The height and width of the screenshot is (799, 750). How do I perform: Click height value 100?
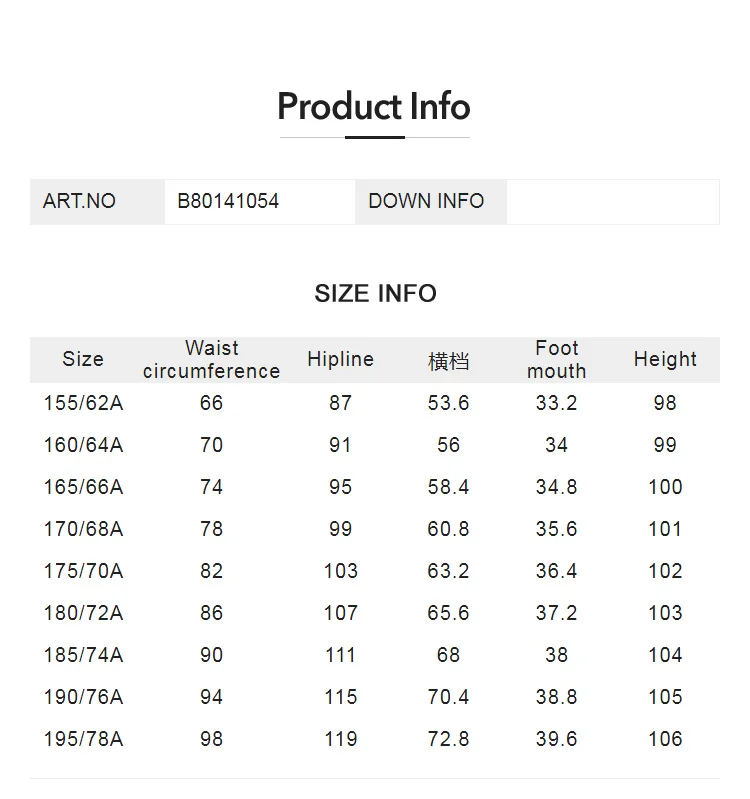tap(665, 487)
